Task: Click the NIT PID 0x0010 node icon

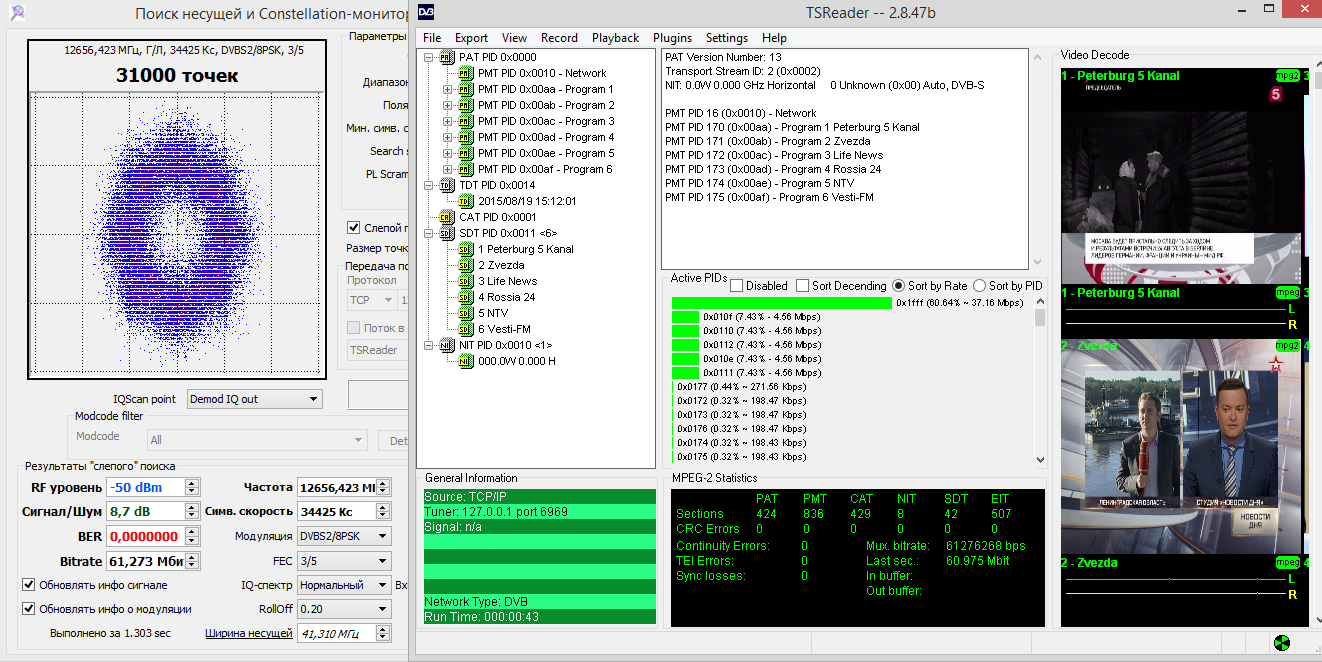Action: coord(445,345)
